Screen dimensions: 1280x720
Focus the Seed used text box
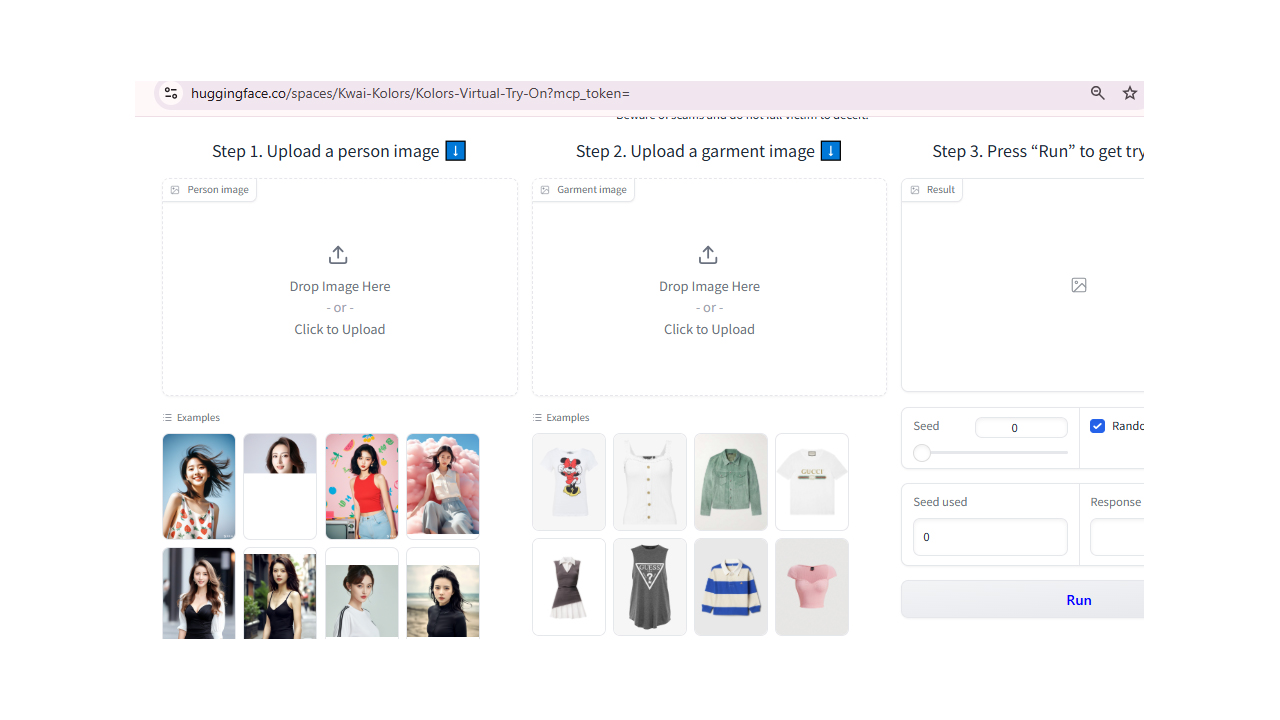pos(989,537)
